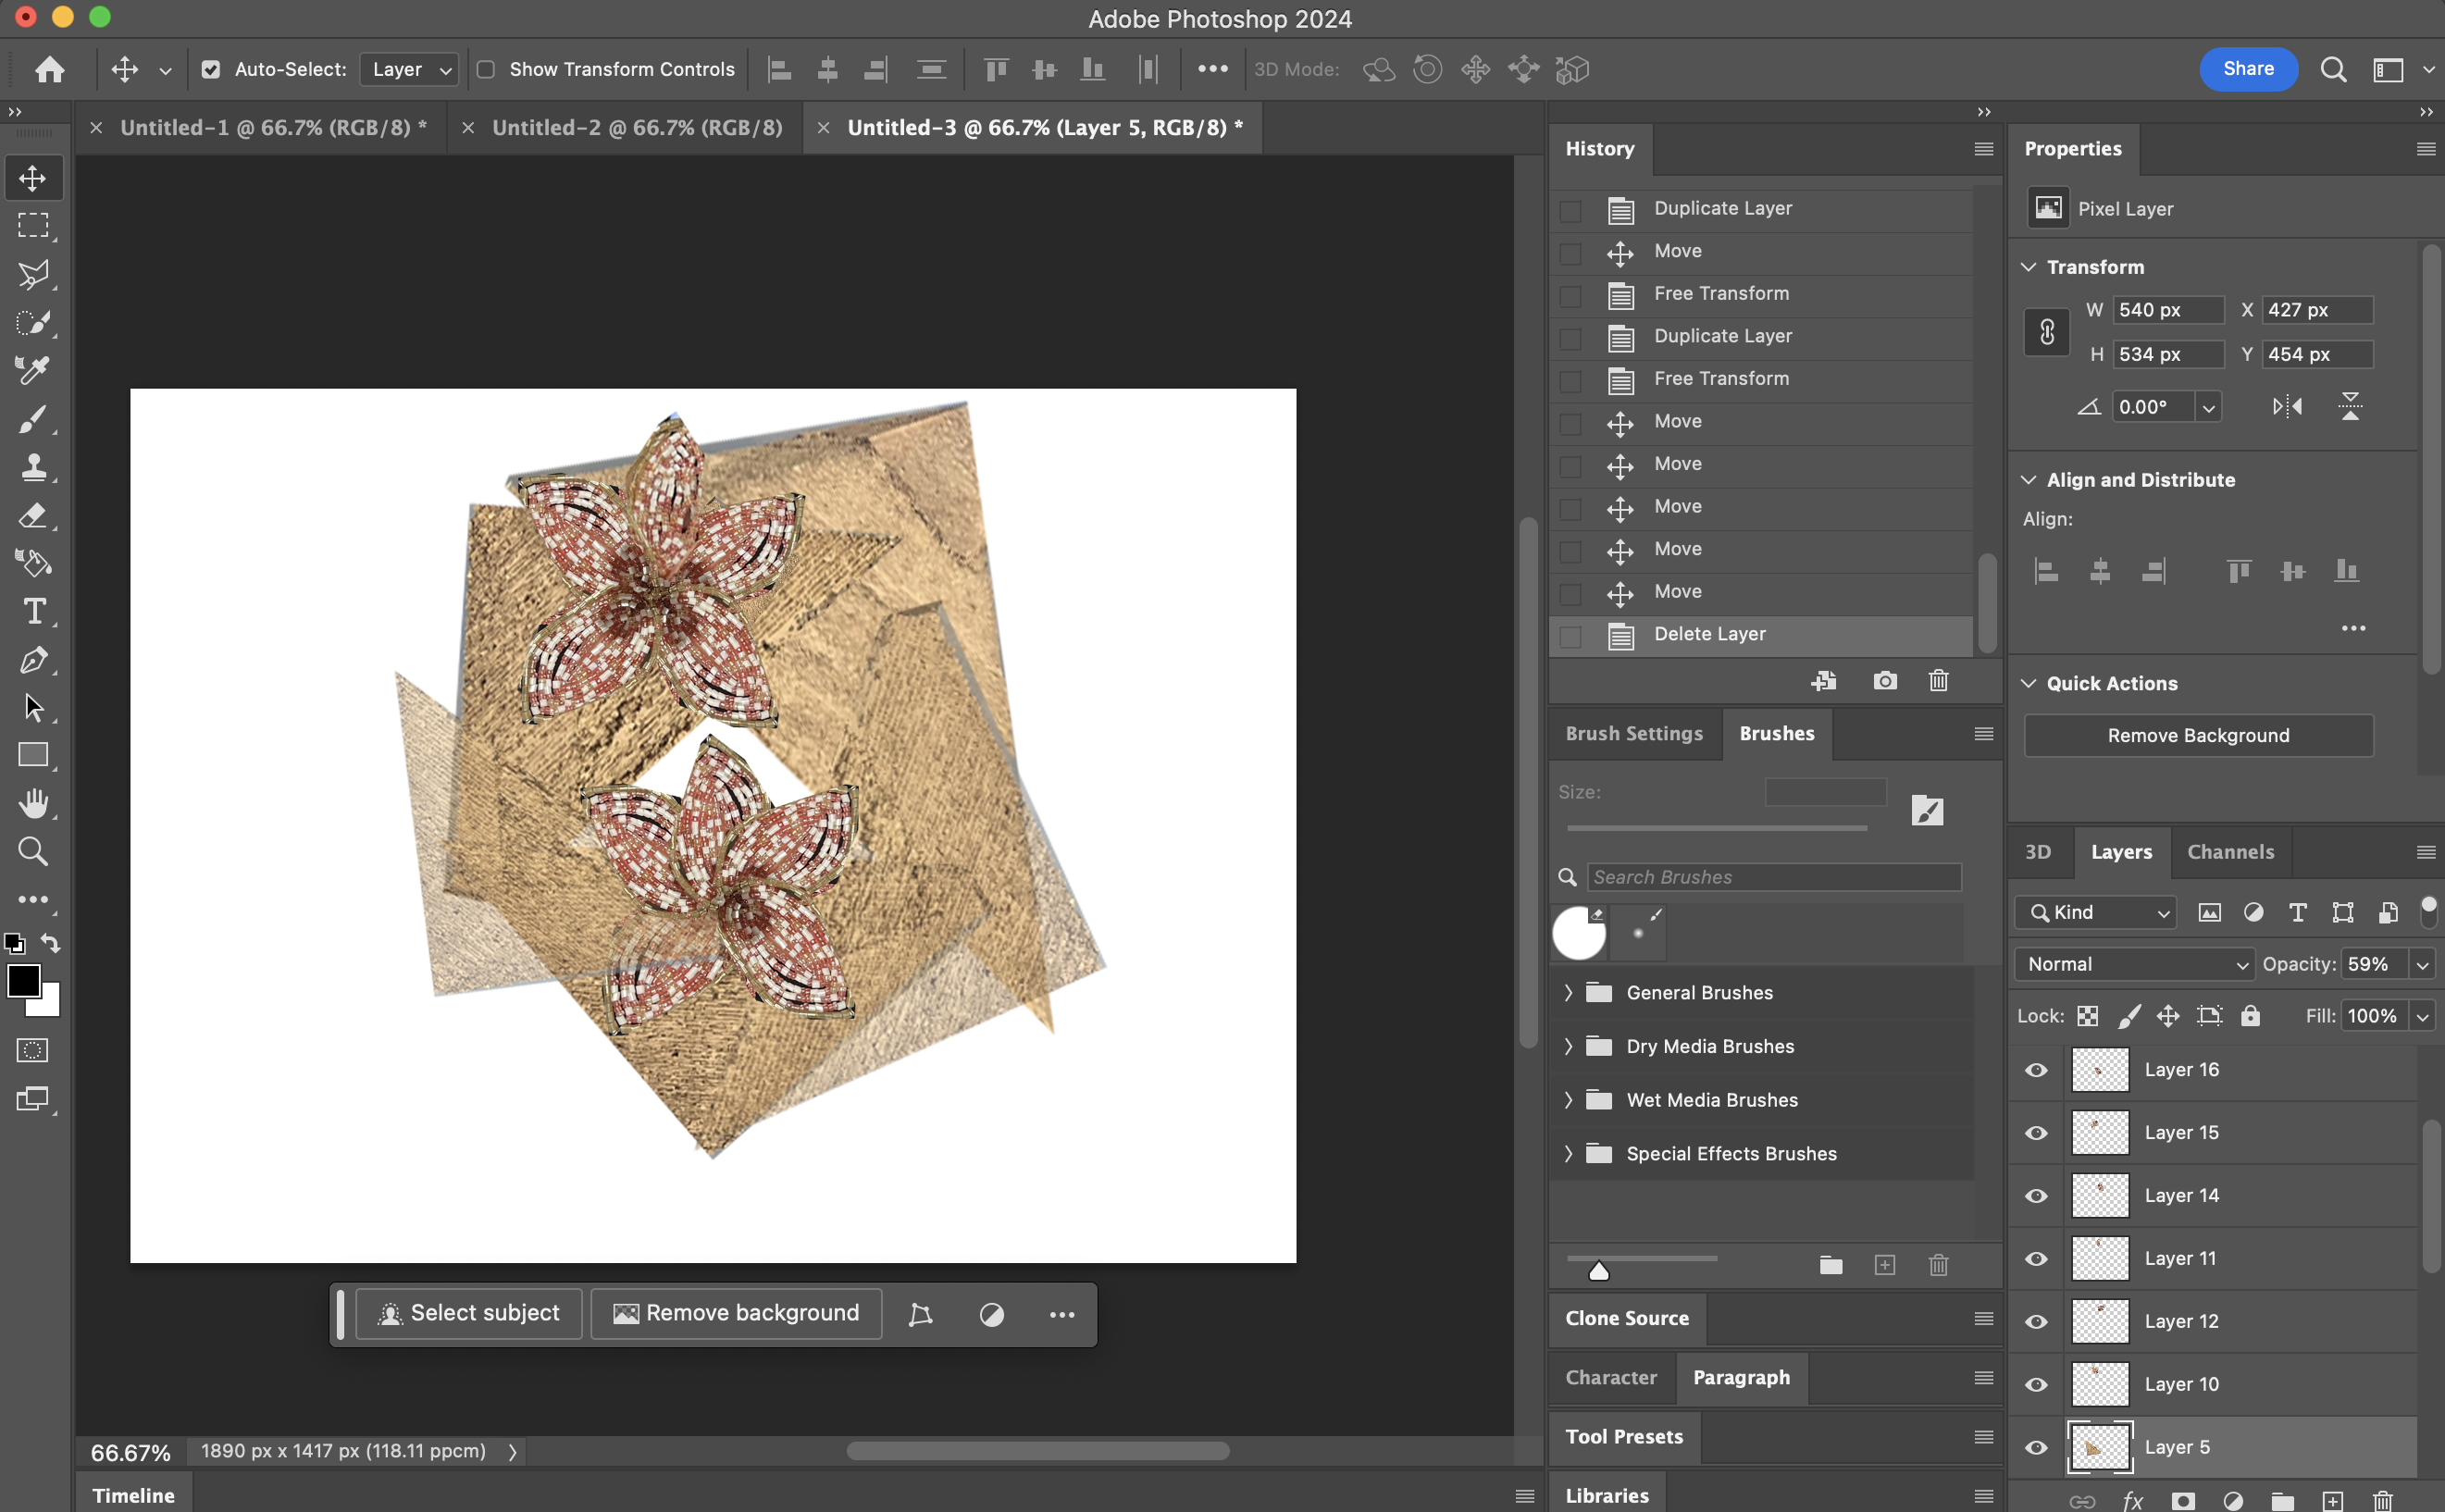Click the Remove Background button in Properties

pos(2198,736)
